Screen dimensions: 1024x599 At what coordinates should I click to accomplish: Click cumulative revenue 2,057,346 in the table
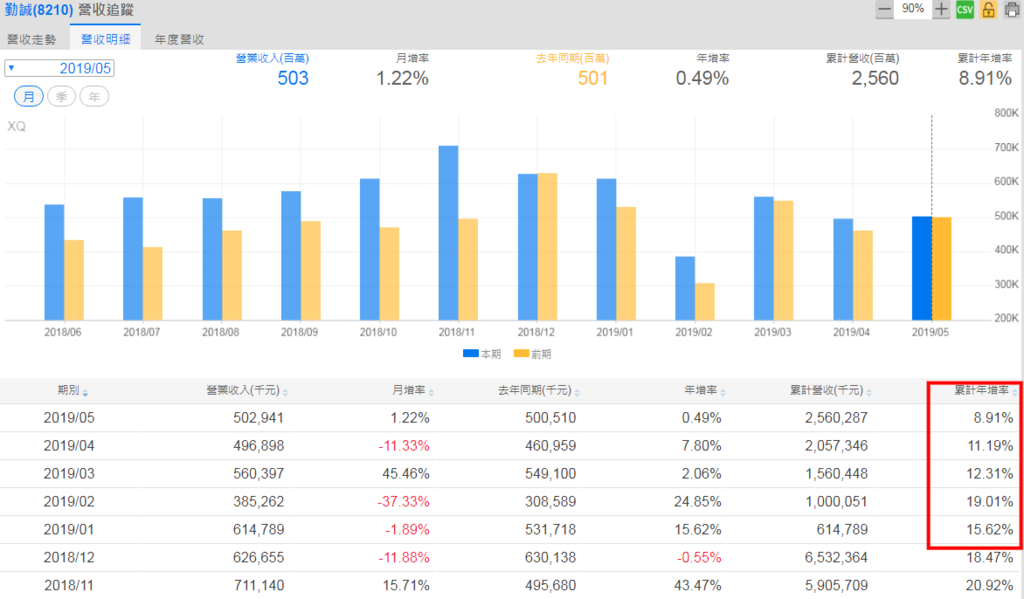coord(837,446)
